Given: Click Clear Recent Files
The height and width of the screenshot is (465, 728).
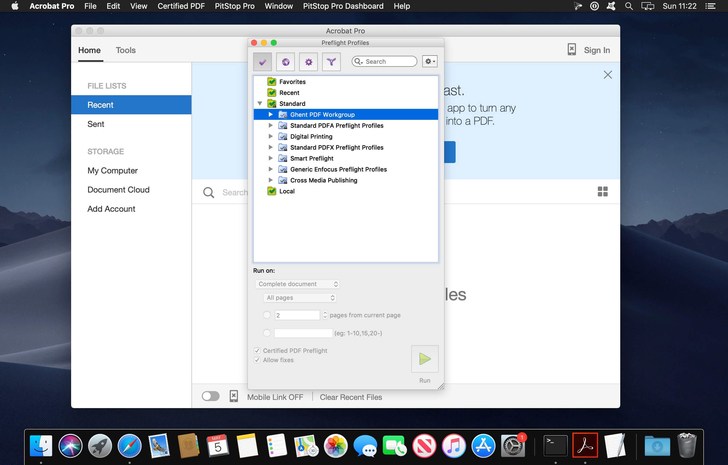Looking at the screenshot, I should coord(351,397).
